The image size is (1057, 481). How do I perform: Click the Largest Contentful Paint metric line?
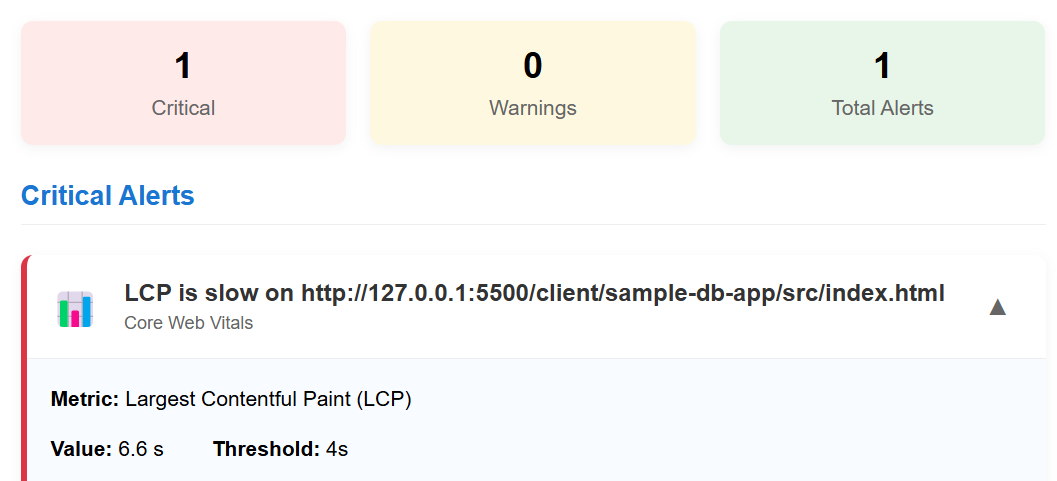tap(231, 399)
